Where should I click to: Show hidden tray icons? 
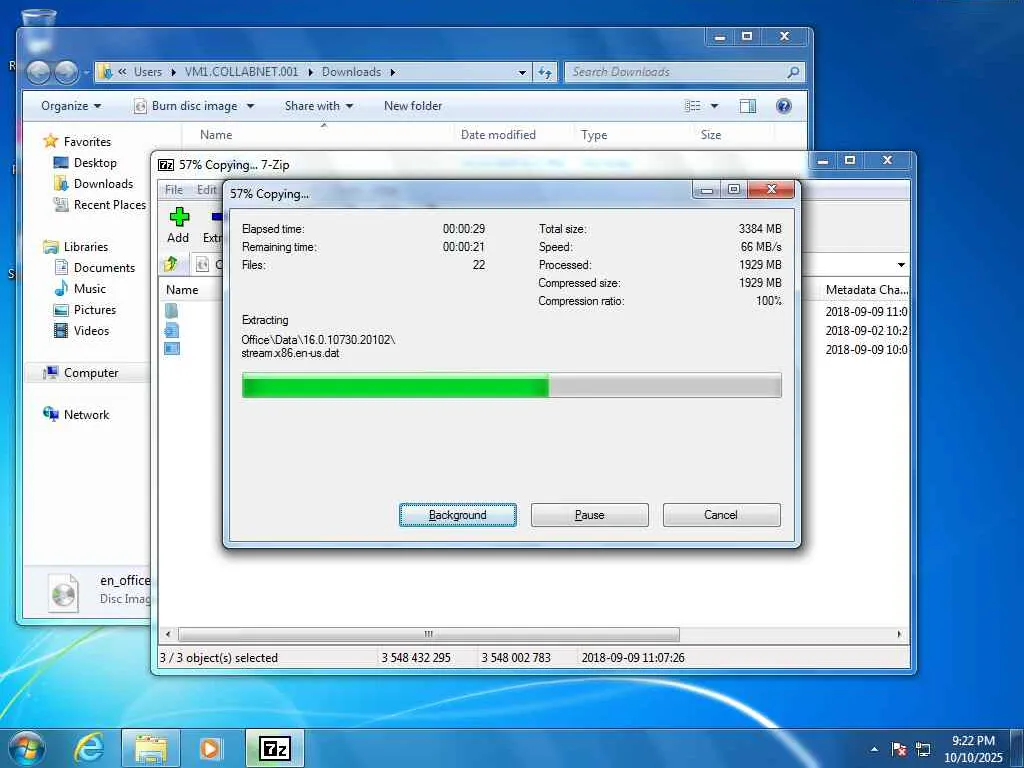[x=874, y=749]
